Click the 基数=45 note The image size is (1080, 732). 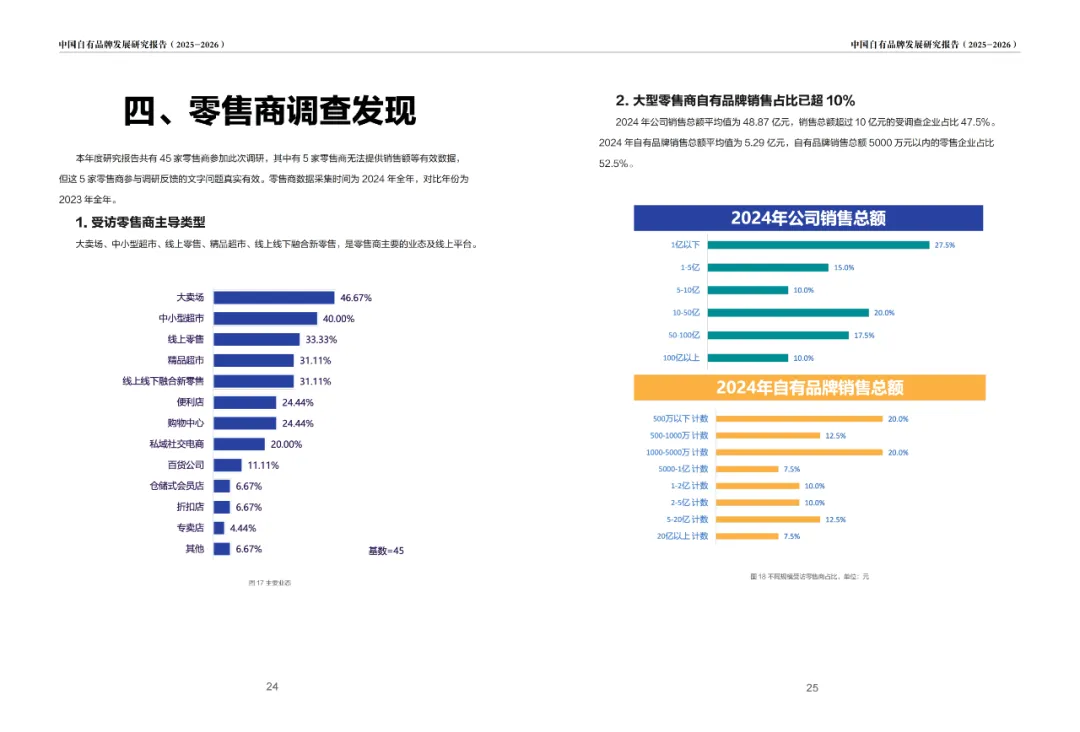pyautogui.click(x=386, y=551)
